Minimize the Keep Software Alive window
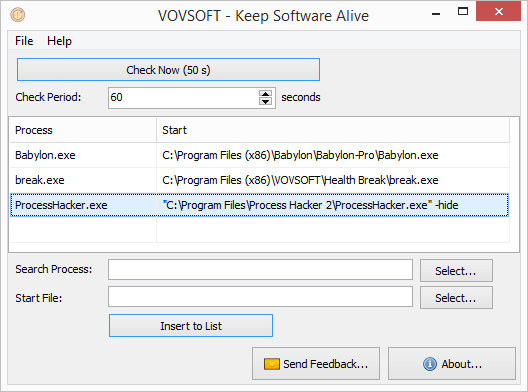Screen dimensions: 528x392 click(436, 13)
